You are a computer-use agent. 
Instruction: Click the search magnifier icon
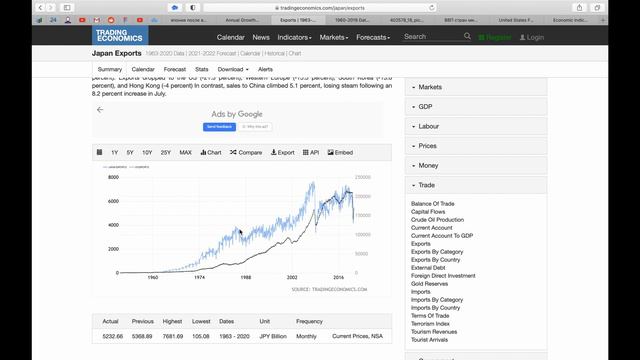(x=467, y=36)
